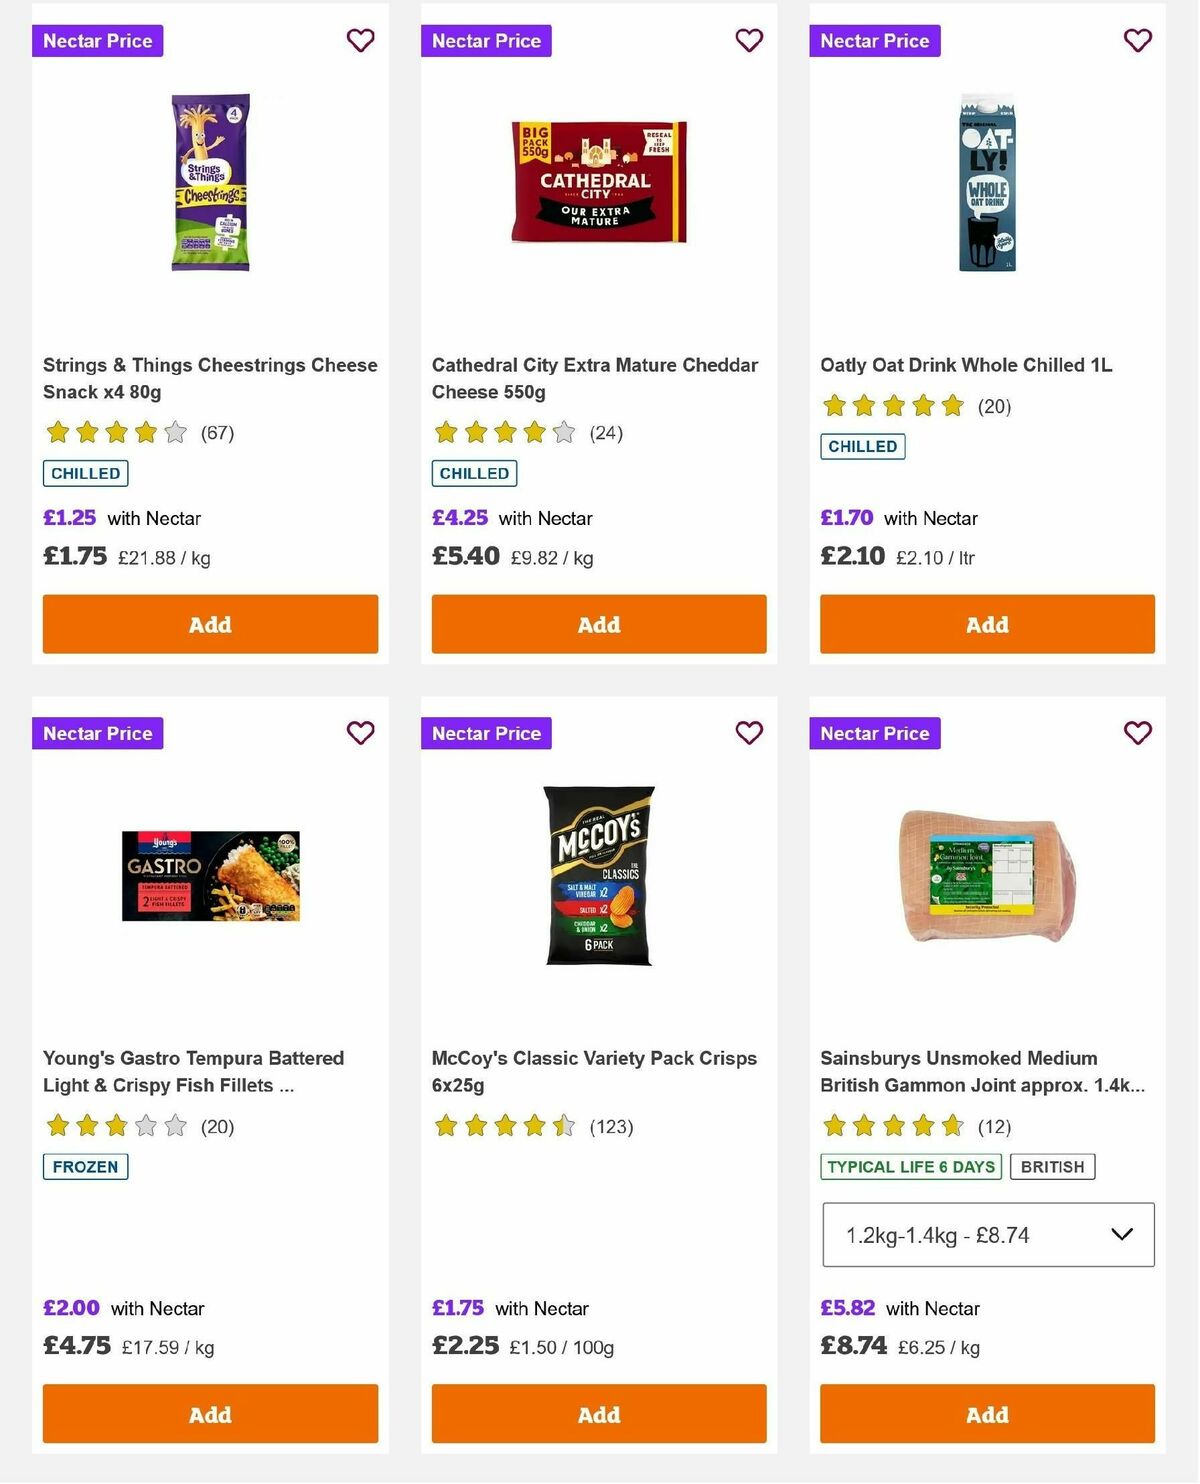This screenshot has height=1484, width=1200.
Task: Open the Oatly Oat Drink product page
Action: (965, 365)
